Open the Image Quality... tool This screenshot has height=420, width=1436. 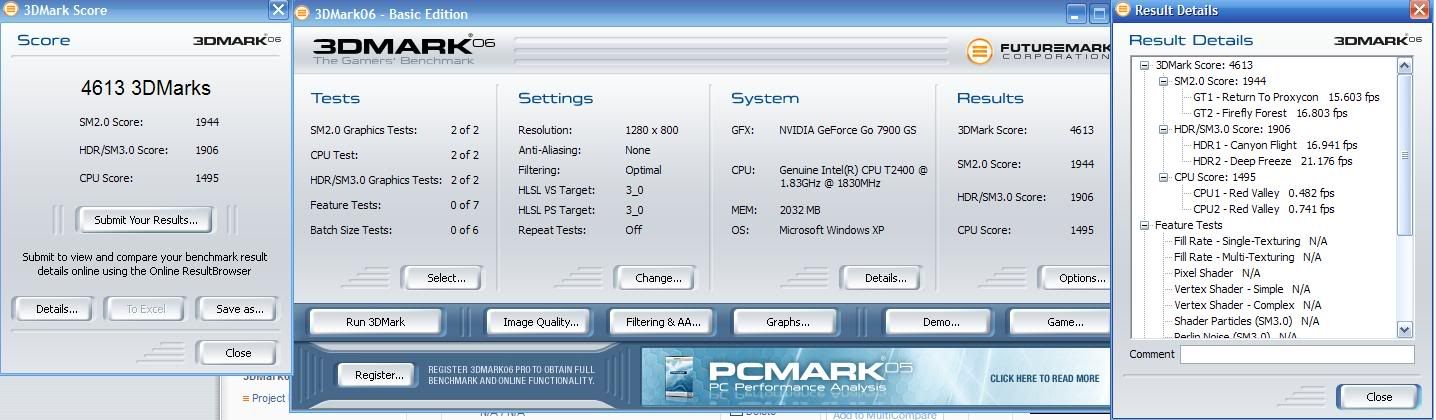click(x=540, y=322)
